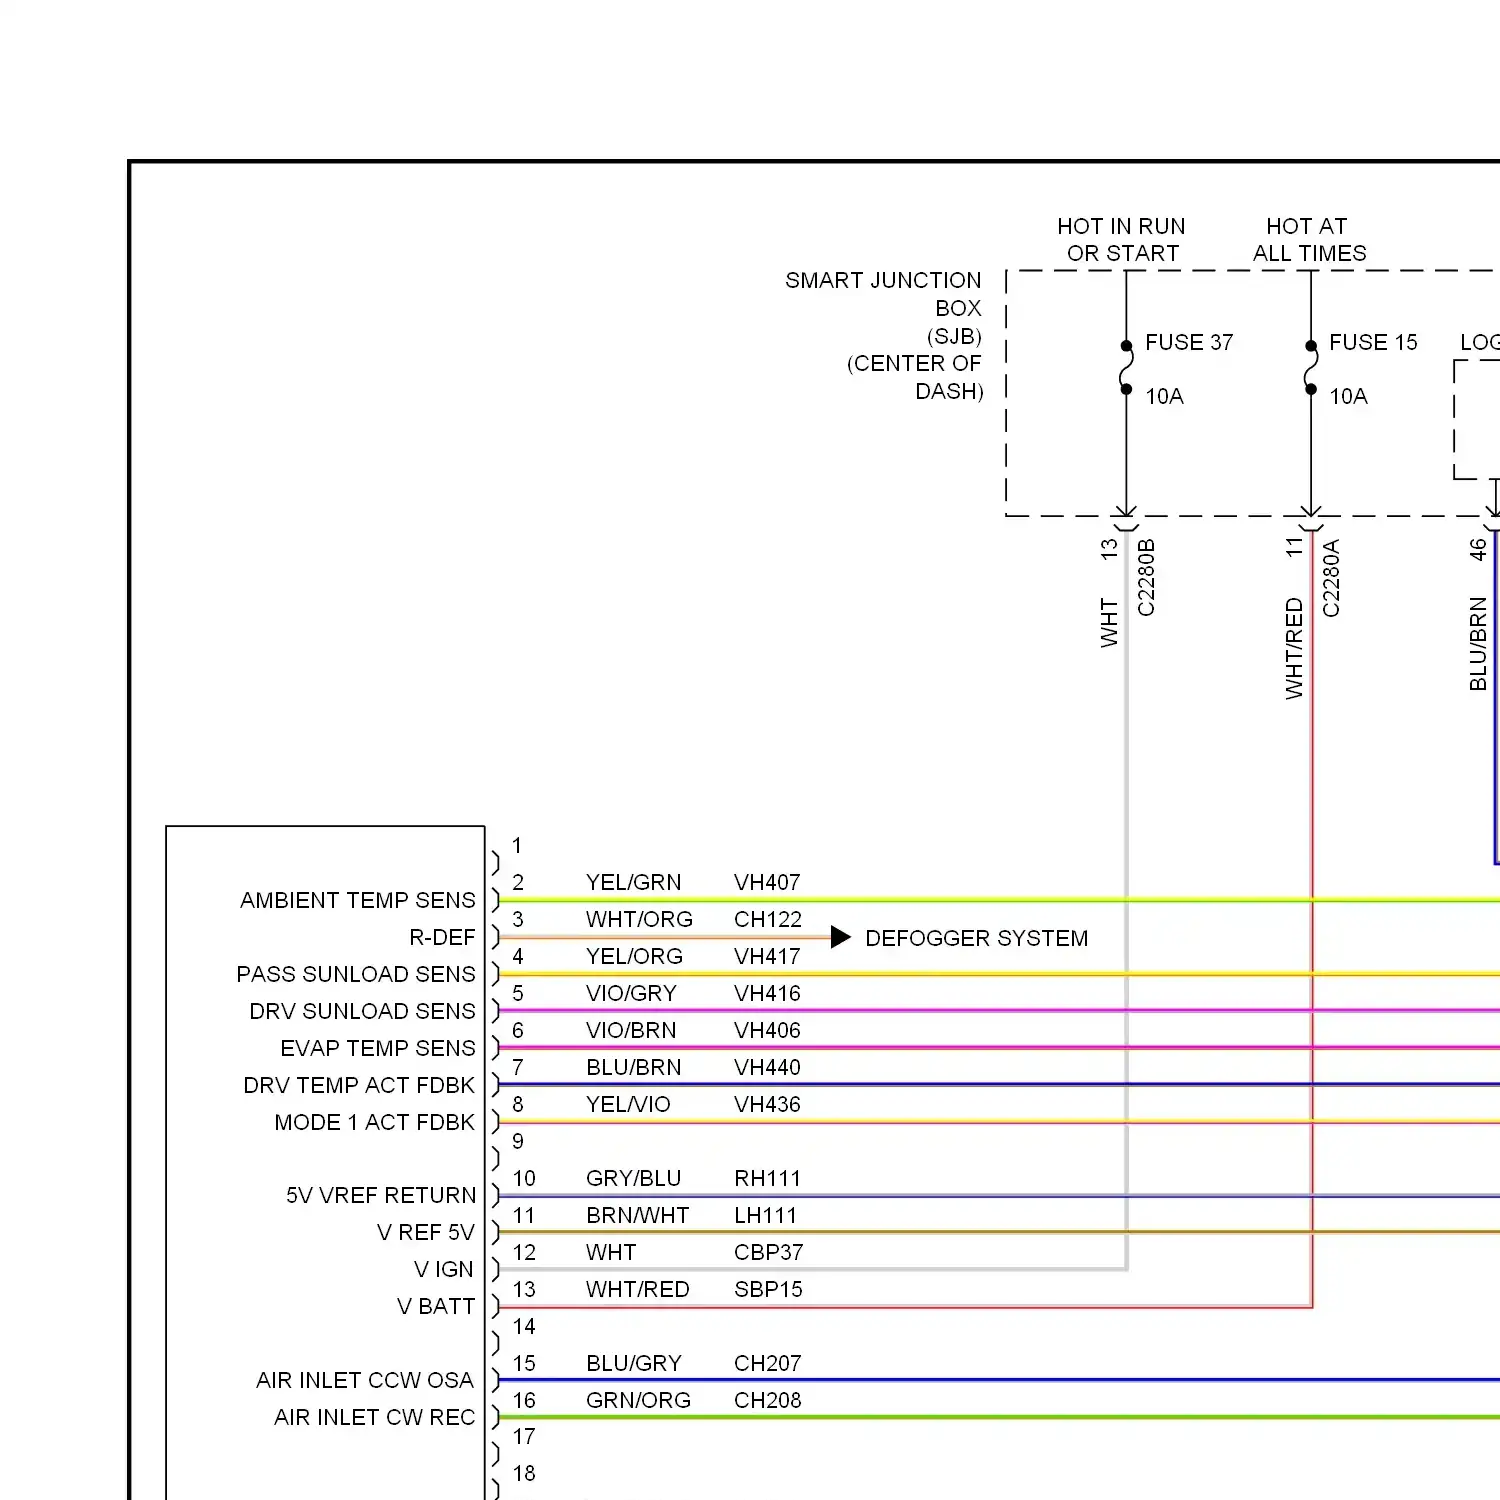Click the AIR INLET CW REC label
1500x1500 pixels.
(375, 1417)
